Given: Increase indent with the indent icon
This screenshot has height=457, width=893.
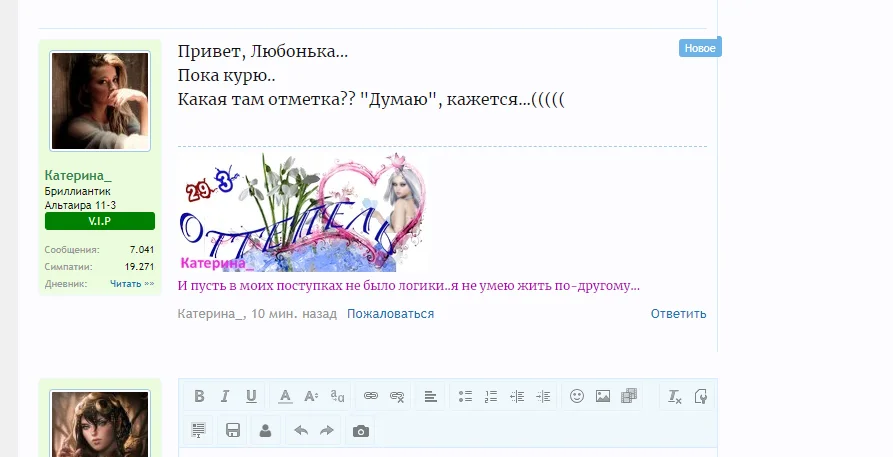Looking at the screenshot, I should (x=543, y=396).
